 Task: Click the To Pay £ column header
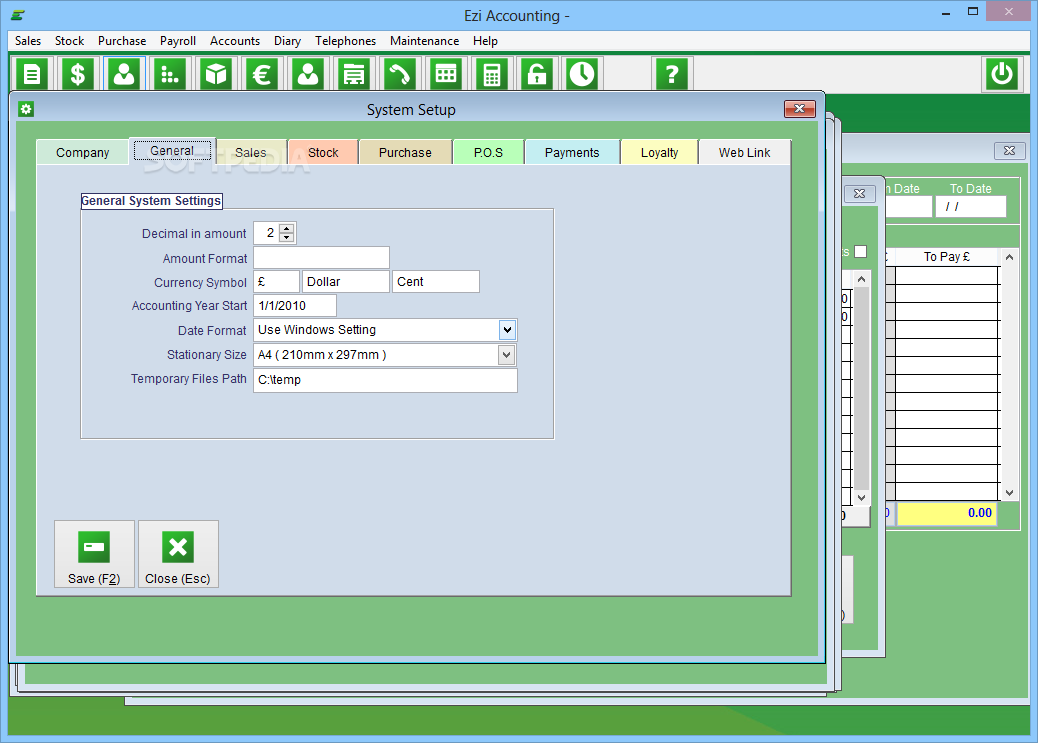[x=947, y=257]
